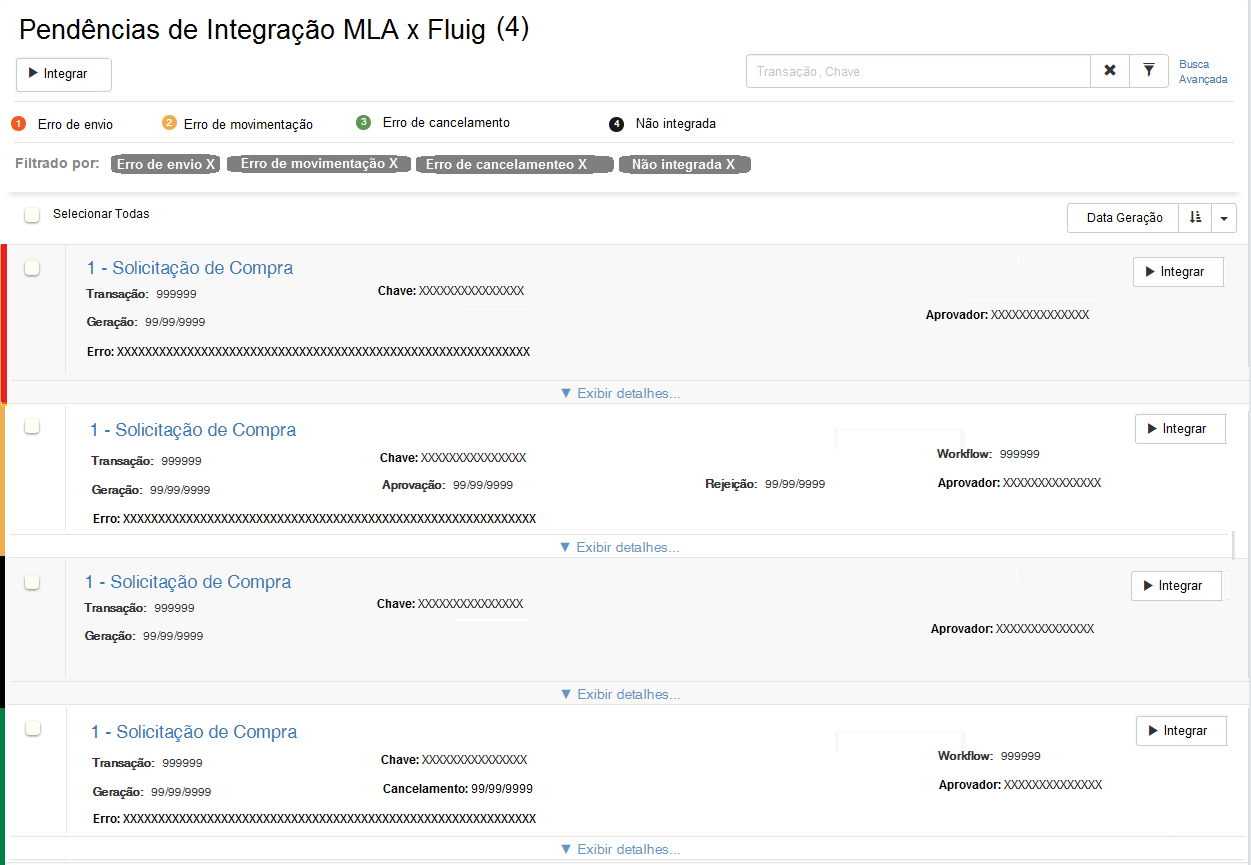The width and height of the screenshot is (1251, 865).
Task: Click the filter funnel icon
Action: coord(1149,71)
